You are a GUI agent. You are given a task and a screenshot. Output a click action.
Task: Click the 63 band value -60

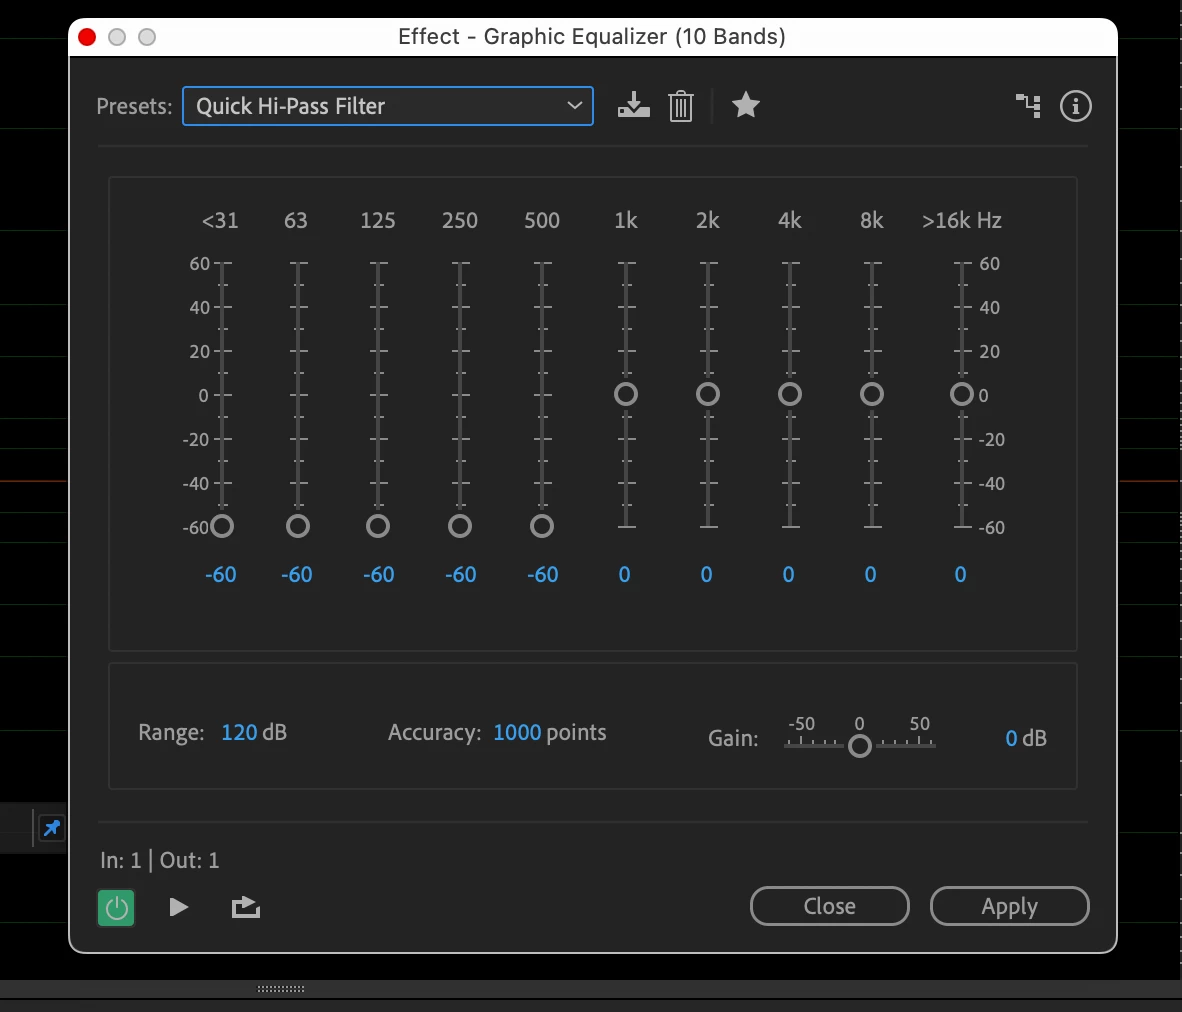pos(297,575)
